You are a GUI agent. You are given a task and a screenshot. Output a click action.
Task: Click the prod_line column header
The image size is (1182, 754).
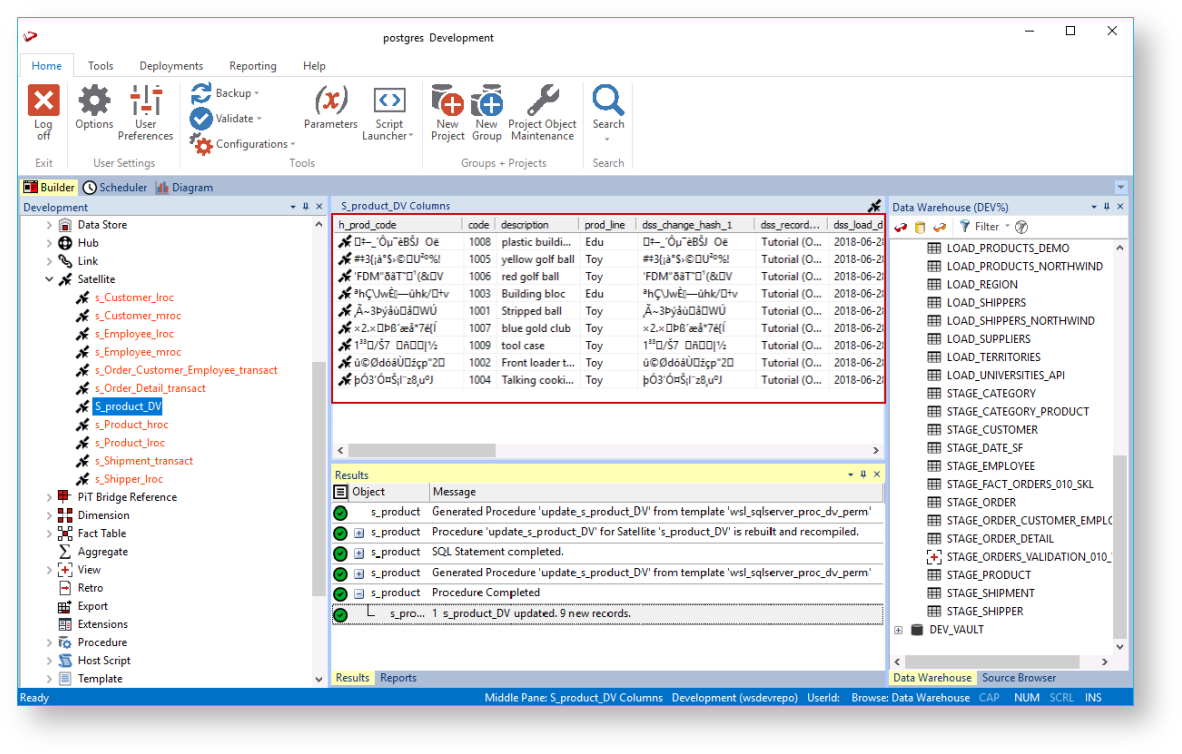tap(604, 225)
